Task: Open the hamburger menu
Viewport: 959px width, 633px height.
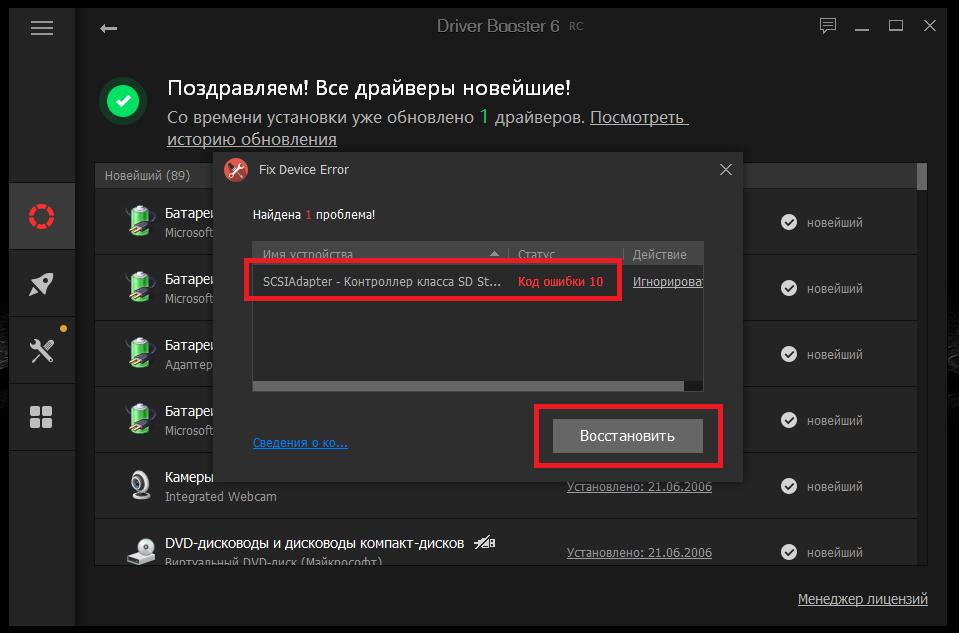Action: (42, 28)
